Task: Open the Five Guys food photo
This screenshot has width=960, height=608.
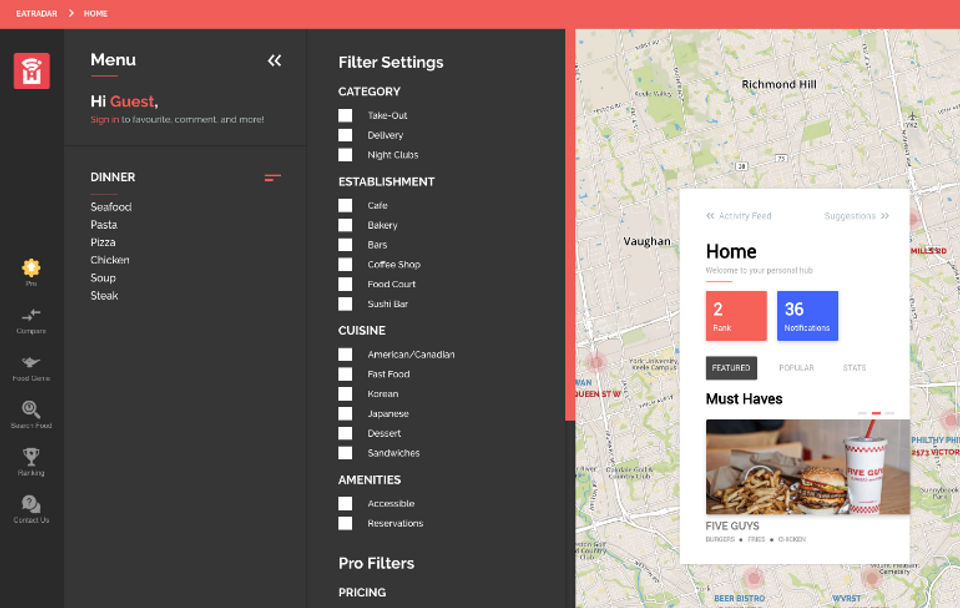Action: pos(808,467)
